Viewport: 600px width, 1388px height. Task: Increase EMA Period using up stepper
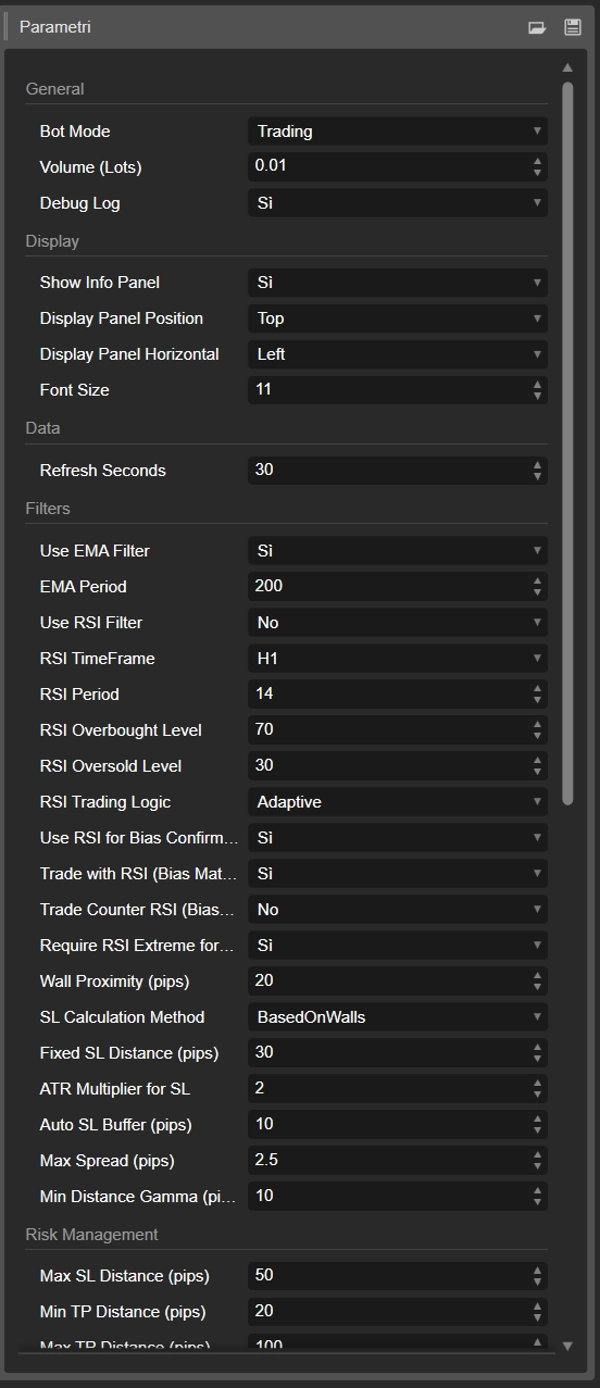pos(538,581)
